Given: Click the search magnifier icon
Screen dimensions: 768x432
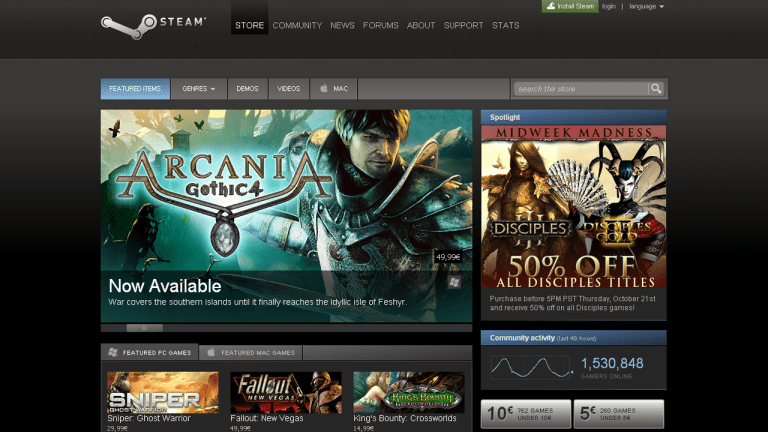Looking at the screenshot, I should 656,89.
